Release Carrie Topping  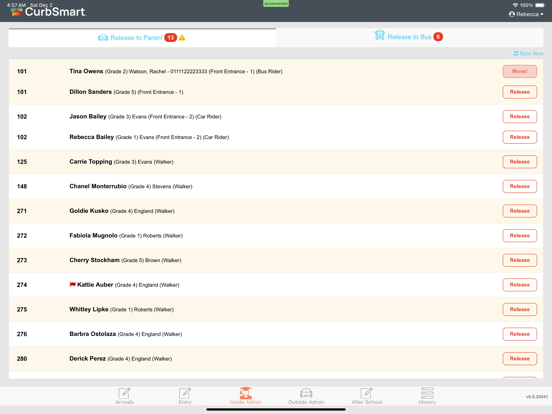520,162
